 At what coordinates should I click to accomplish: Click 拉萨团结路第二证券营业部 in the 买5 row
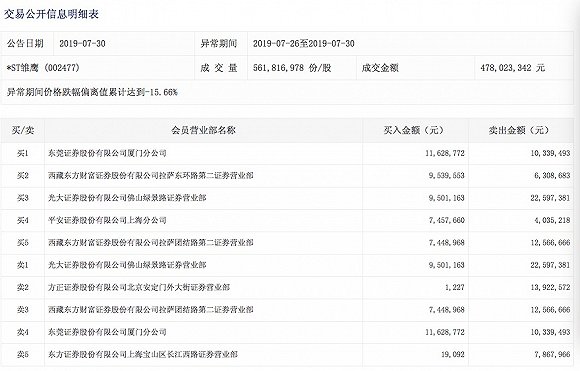click(151, 243)
